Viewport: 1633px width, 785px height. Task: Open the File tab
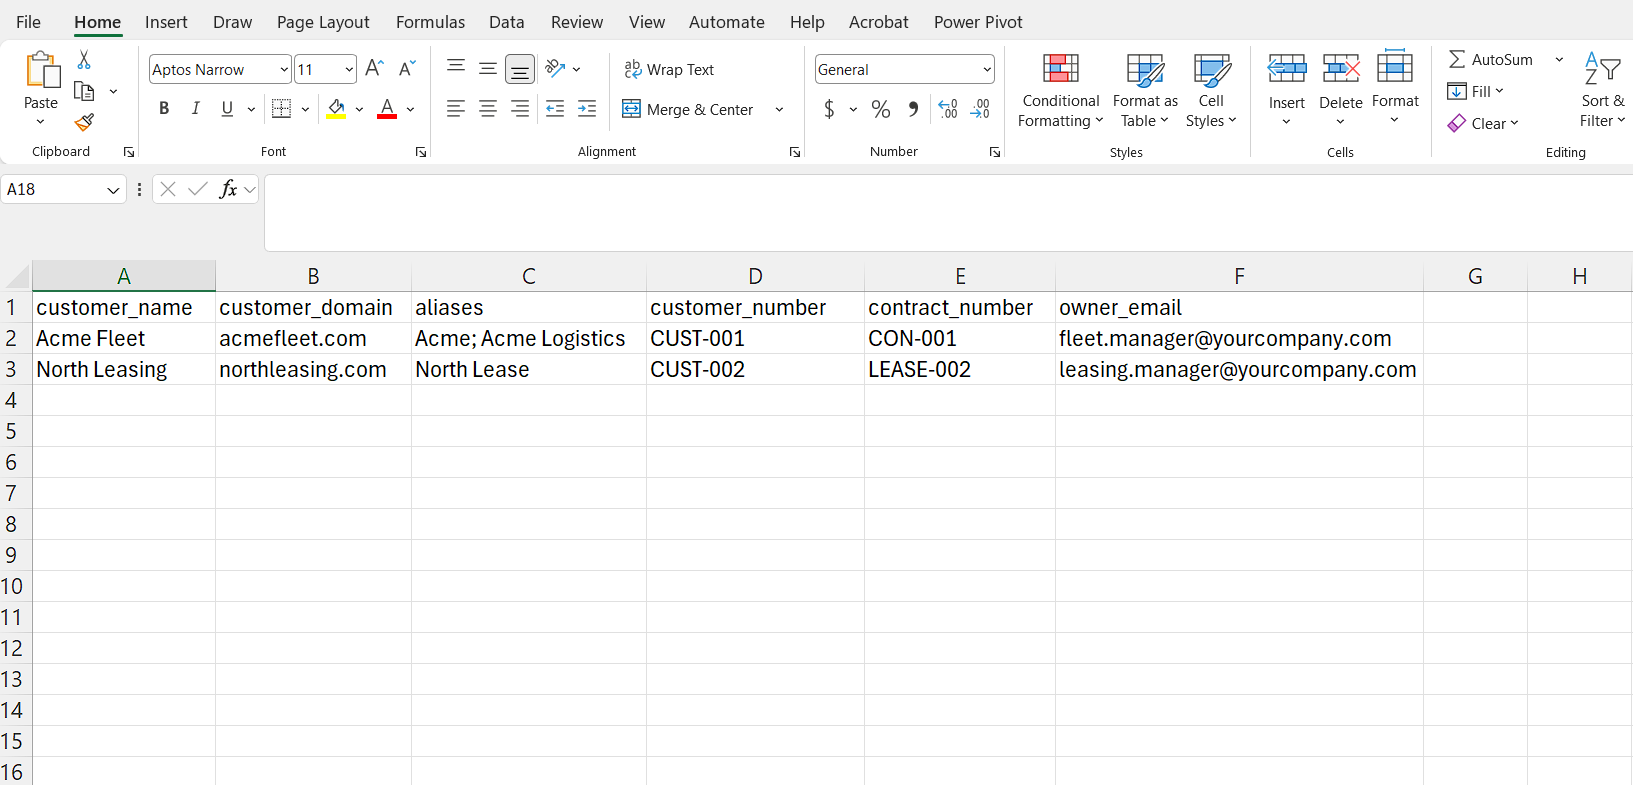click(29, 22)
